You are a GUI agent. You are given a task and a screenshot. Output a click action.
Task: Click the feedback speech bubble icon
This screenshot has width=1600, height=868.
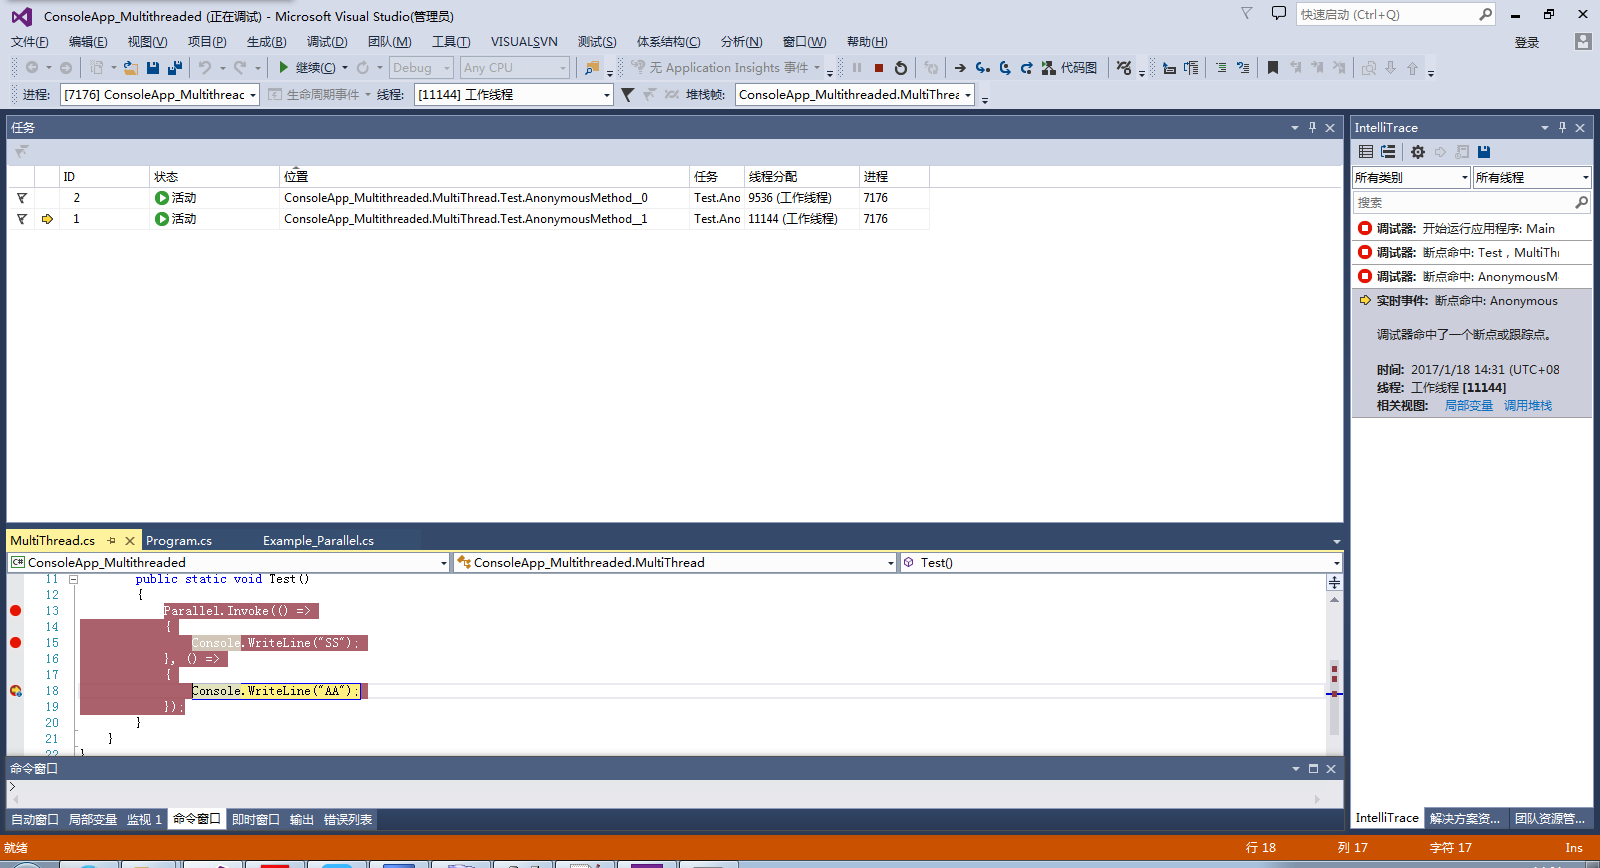pos(1278,14)
